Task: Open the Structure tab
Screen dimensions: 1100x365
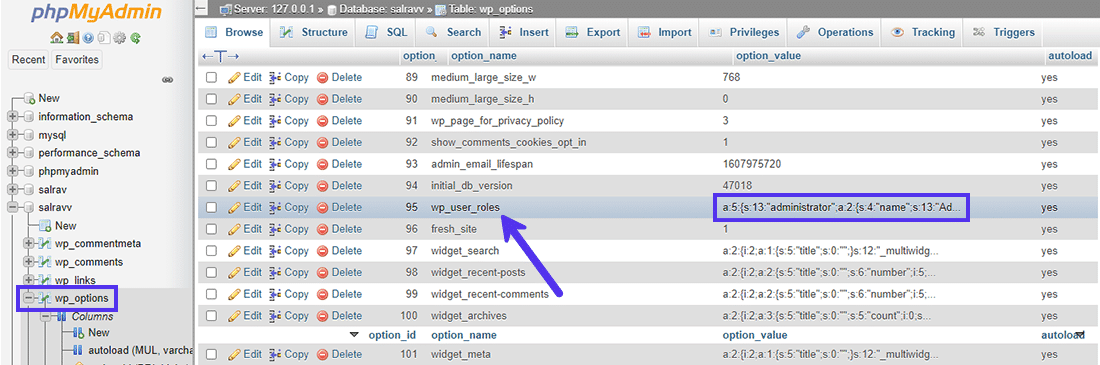Action: (x=314, y=32)
